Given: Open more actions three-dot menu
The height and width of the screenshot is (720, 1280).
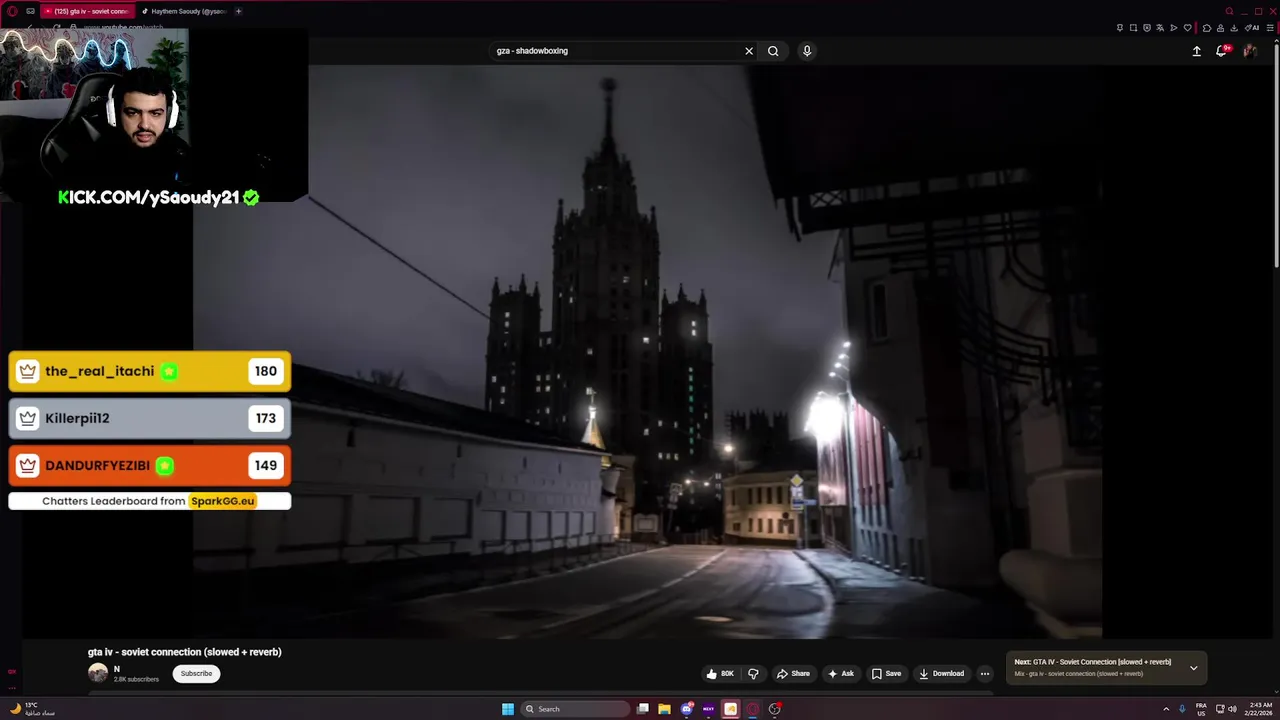Looking at the screenshot, I should (x=985, y=674).
